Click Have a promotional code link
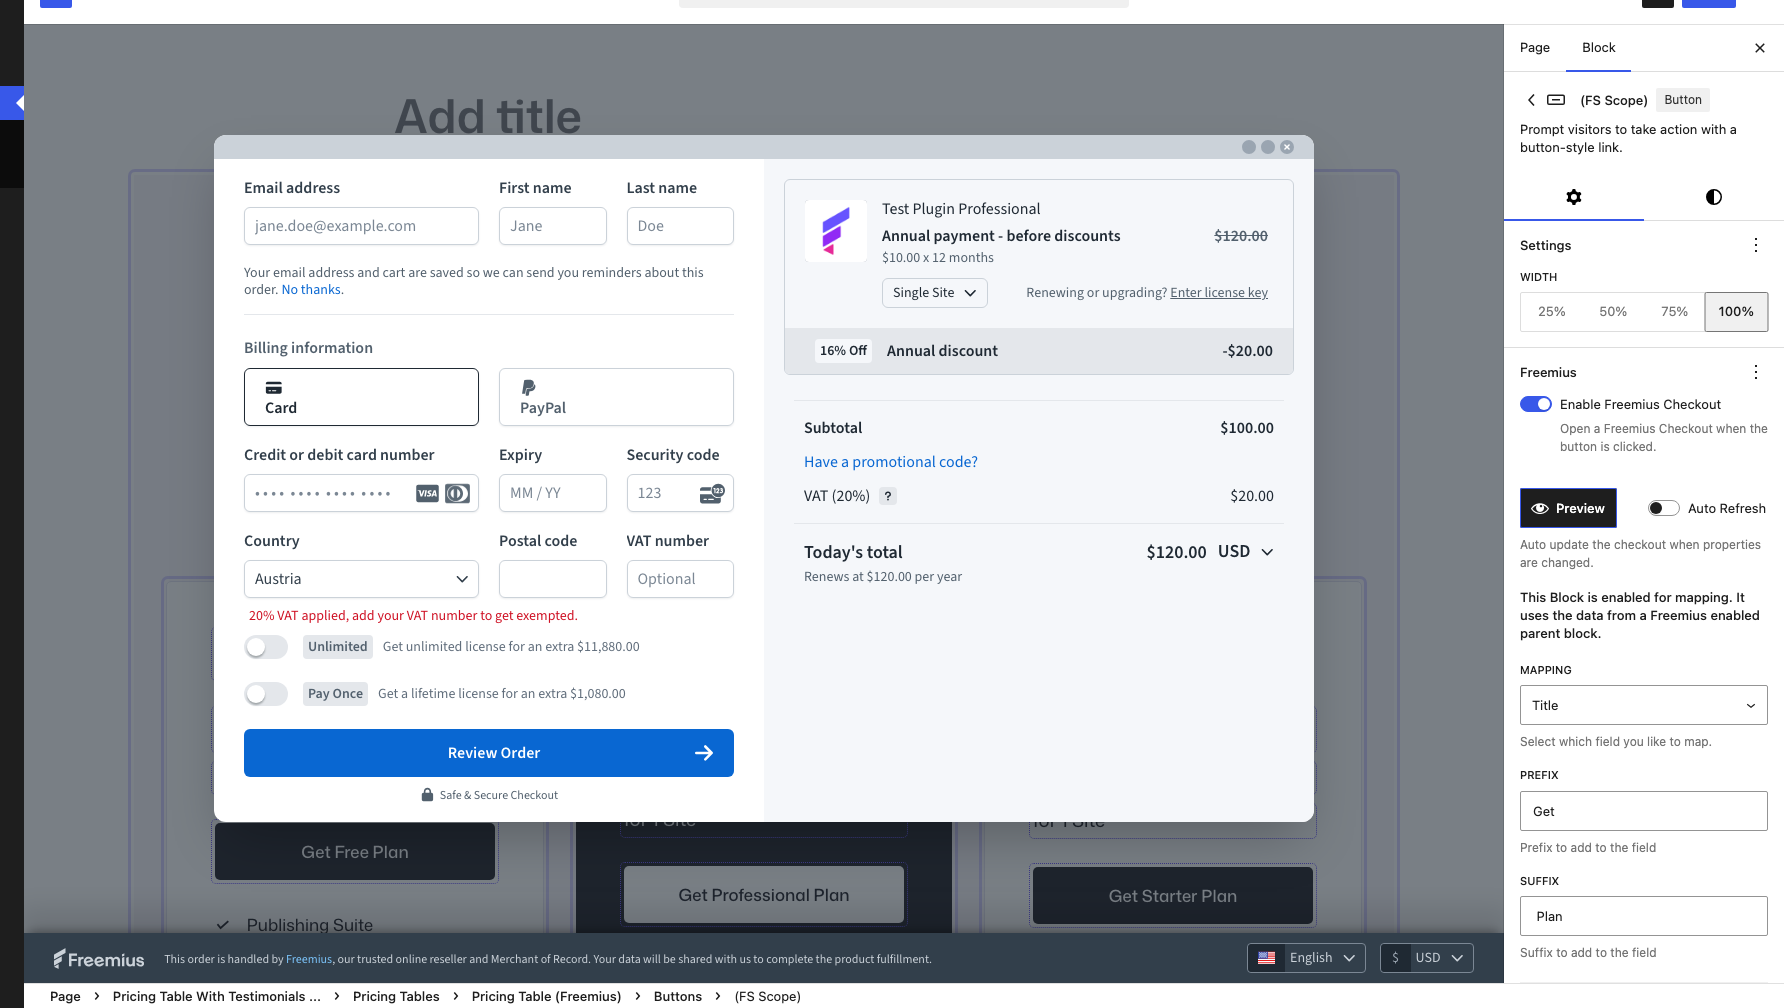Viewport: 1784px width, 1008px height. click(891, 462)
